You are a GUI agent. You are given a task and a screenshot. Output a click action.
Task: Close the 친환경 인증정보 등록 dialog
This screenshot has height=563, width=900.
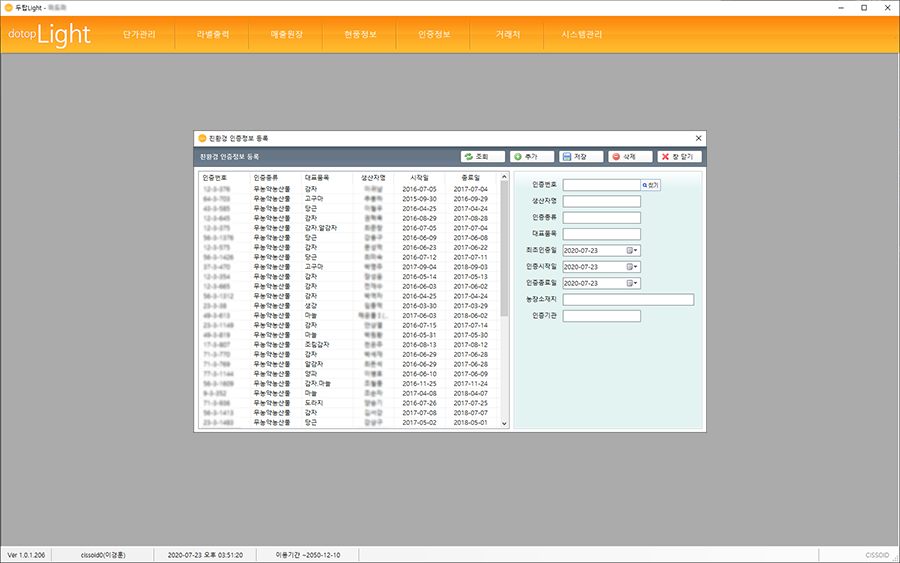[x=698, y=138]
